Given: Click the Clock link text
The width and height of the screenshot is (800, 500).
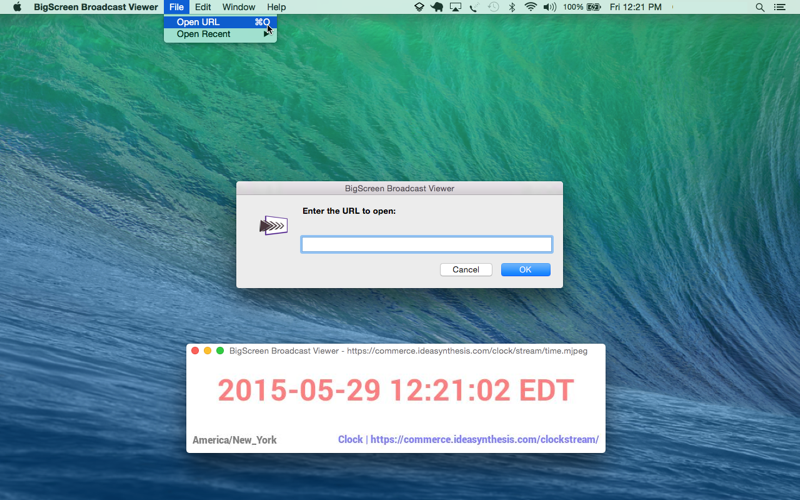Looking at the screenshot, I should click(350, 439).
